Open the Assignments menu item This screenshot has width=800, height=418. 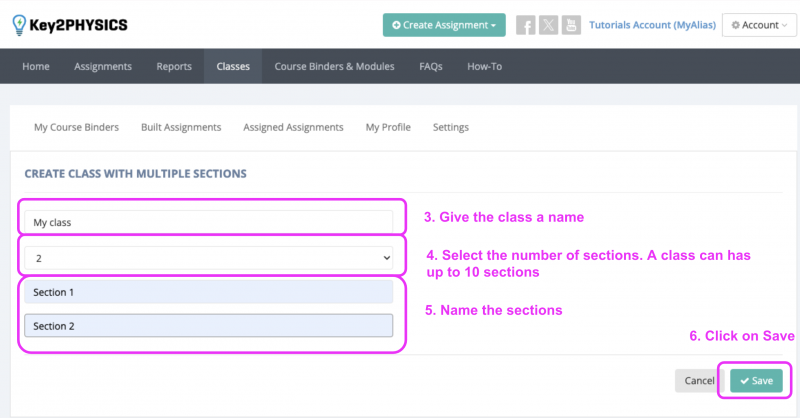pos(103,66)
